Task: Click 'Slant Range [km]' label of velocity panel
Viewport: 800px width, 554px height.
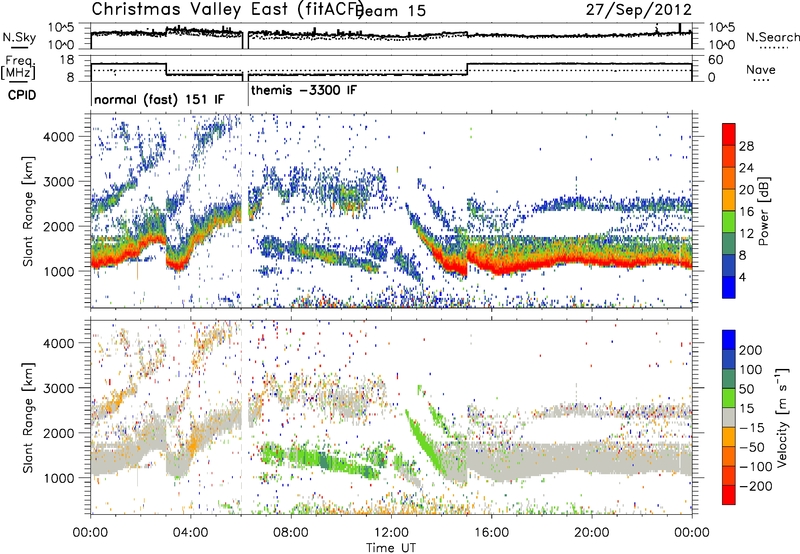Action: (x=28, y=418)
